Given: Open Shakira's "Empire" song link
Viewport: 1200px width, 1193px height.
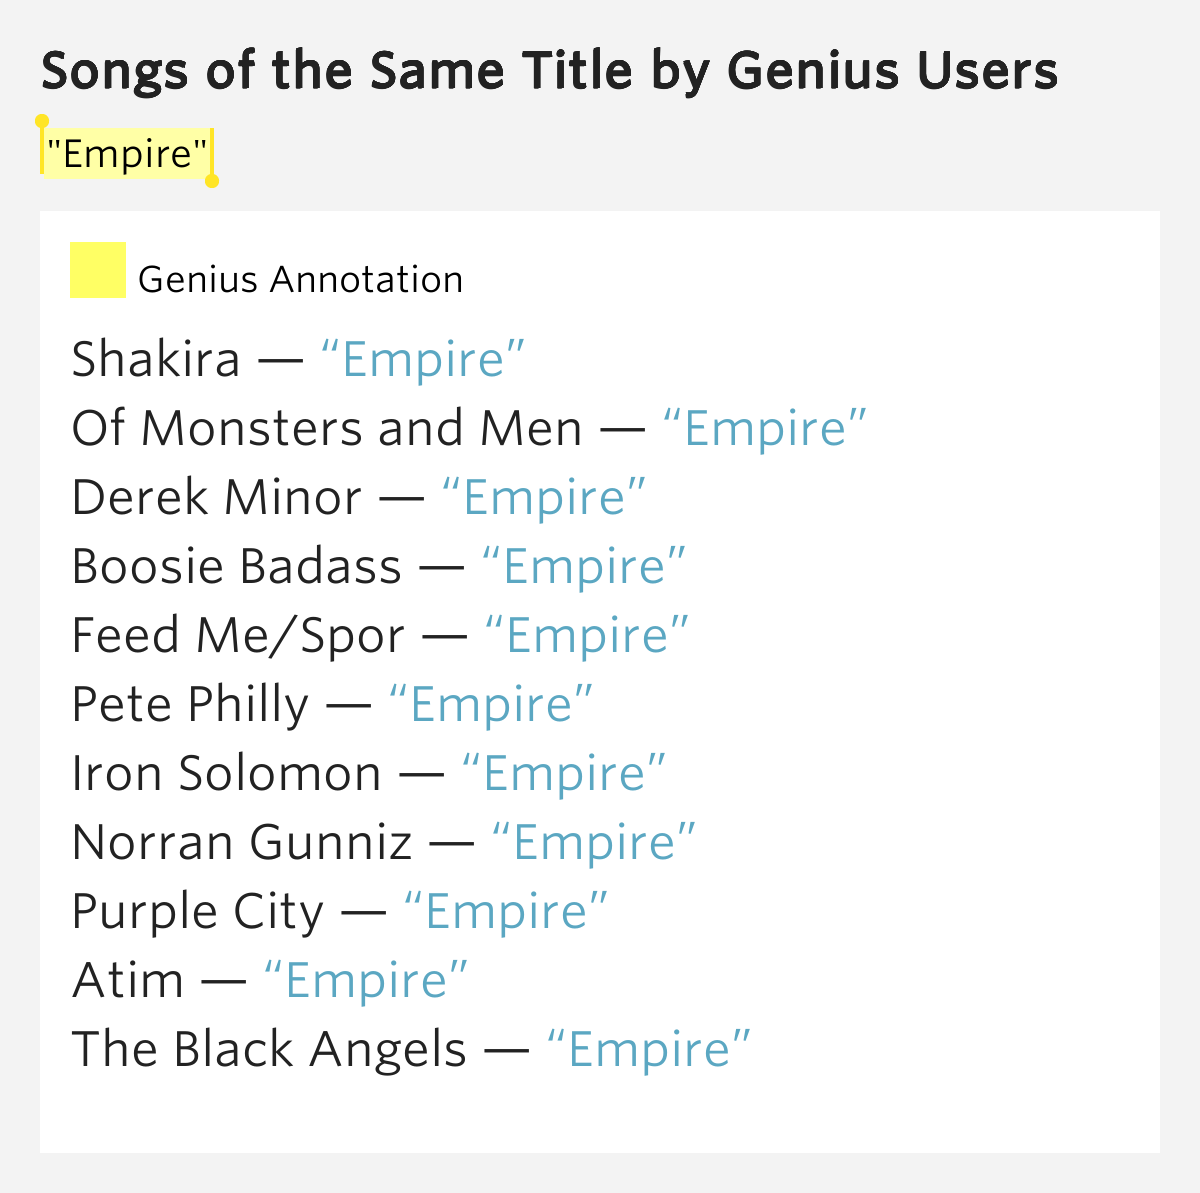Looking at the screenshot, I should 422,360.
